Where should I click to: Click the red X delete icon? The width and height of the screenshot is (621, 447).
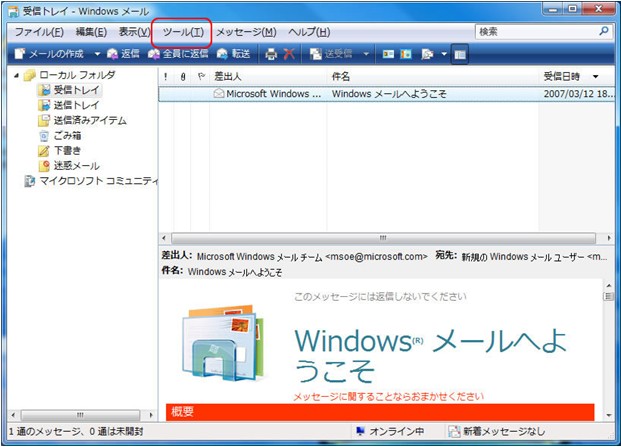[289, 53]
